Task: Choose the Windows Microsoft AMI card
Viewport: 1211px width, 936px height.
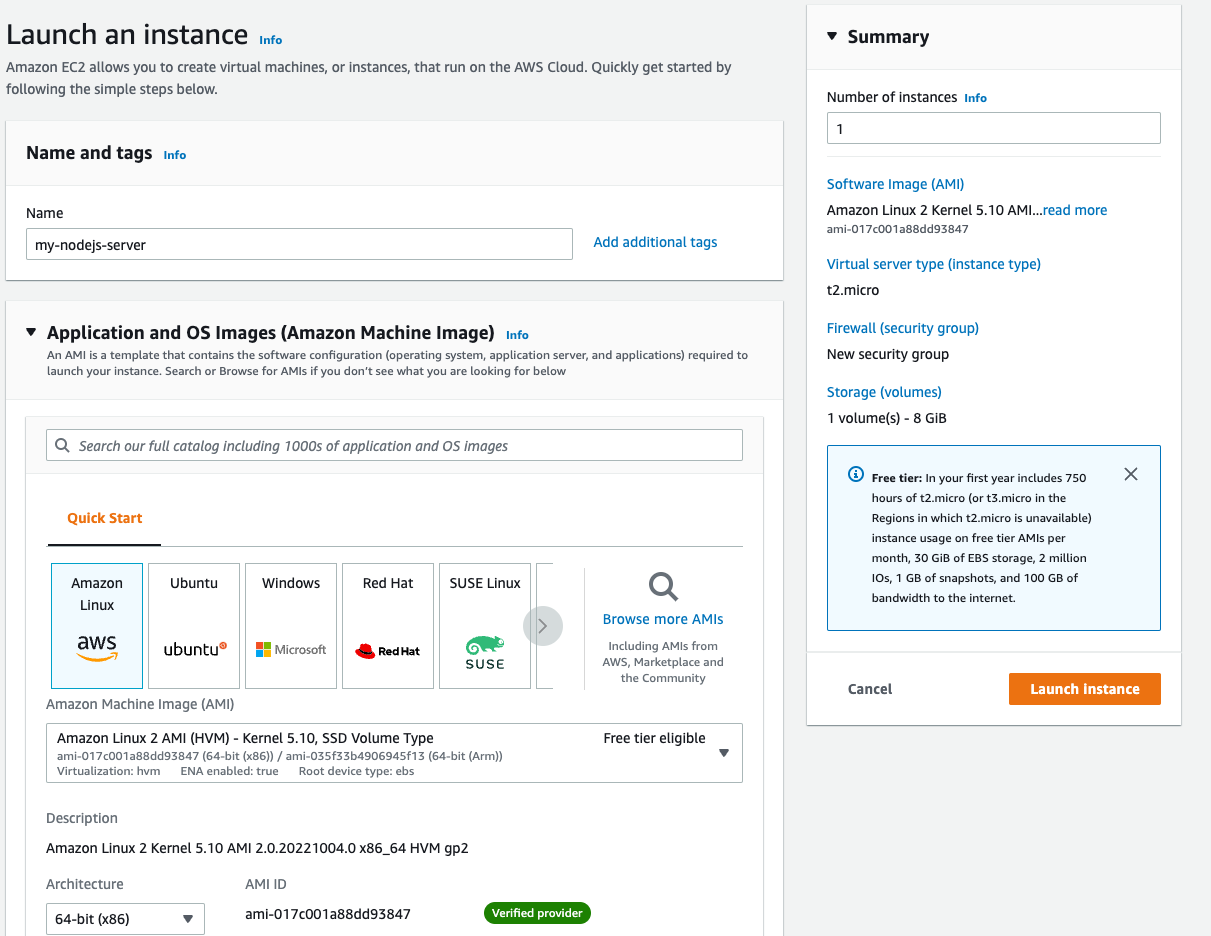Action: coord(290,625)
